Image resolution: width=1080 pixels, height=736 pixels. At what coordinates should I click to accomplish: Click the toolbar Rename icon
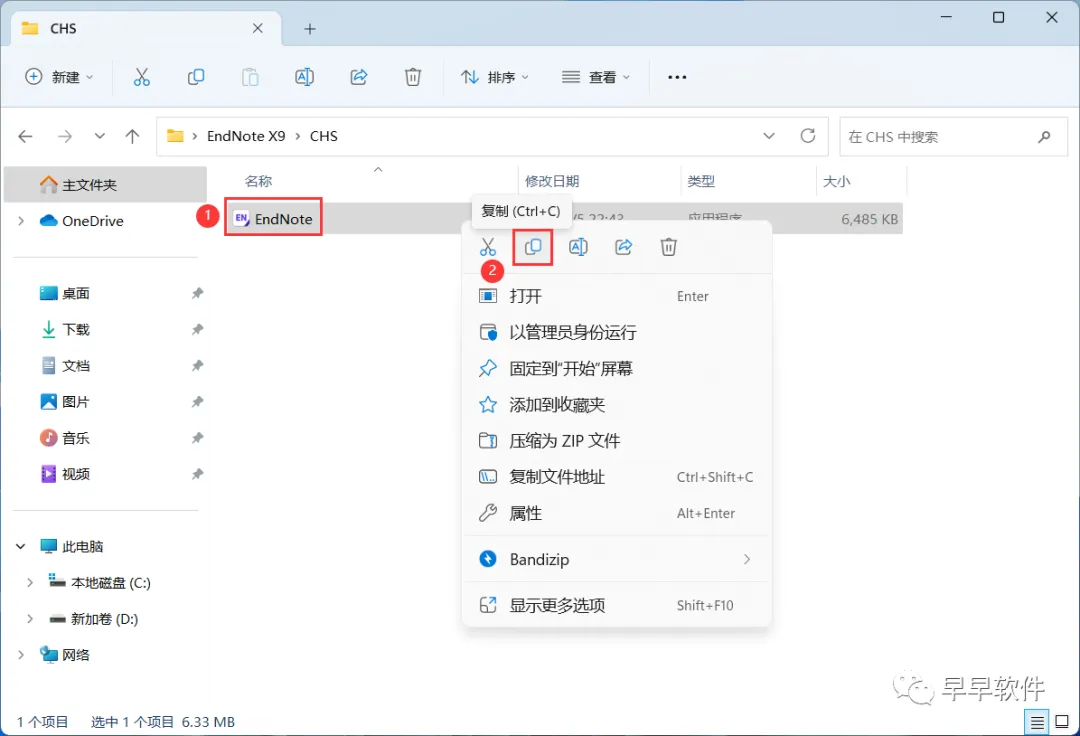tap(304, 77)
